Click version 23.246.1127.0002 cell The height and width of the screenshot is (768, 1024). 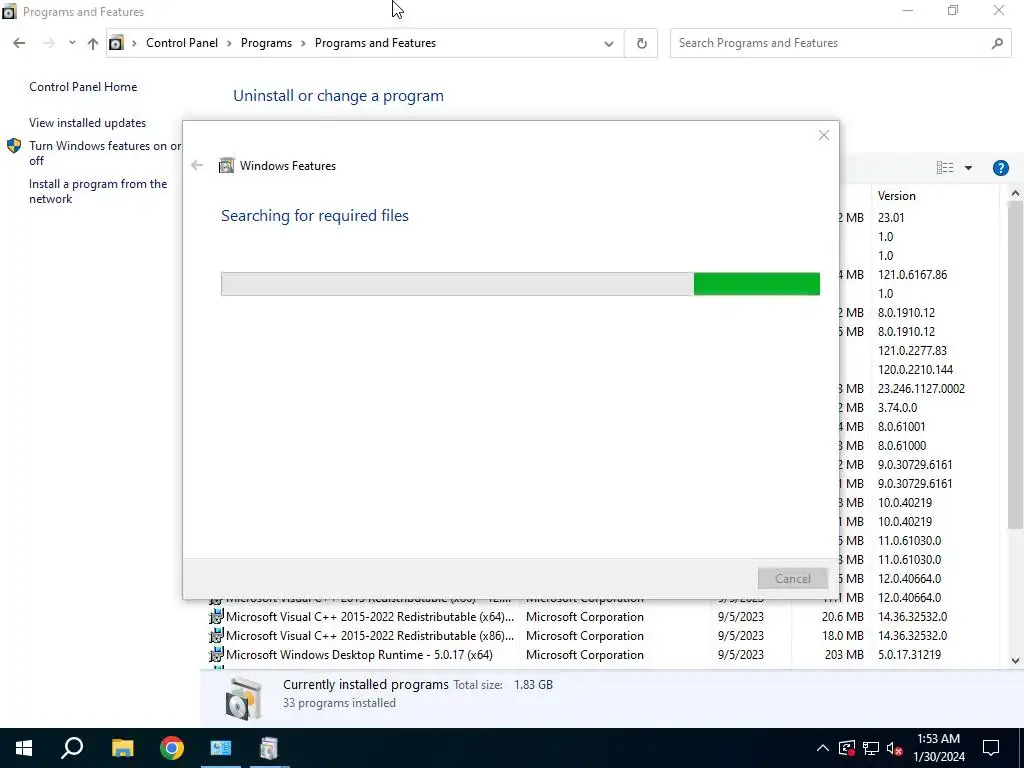(x=921, y=389)
